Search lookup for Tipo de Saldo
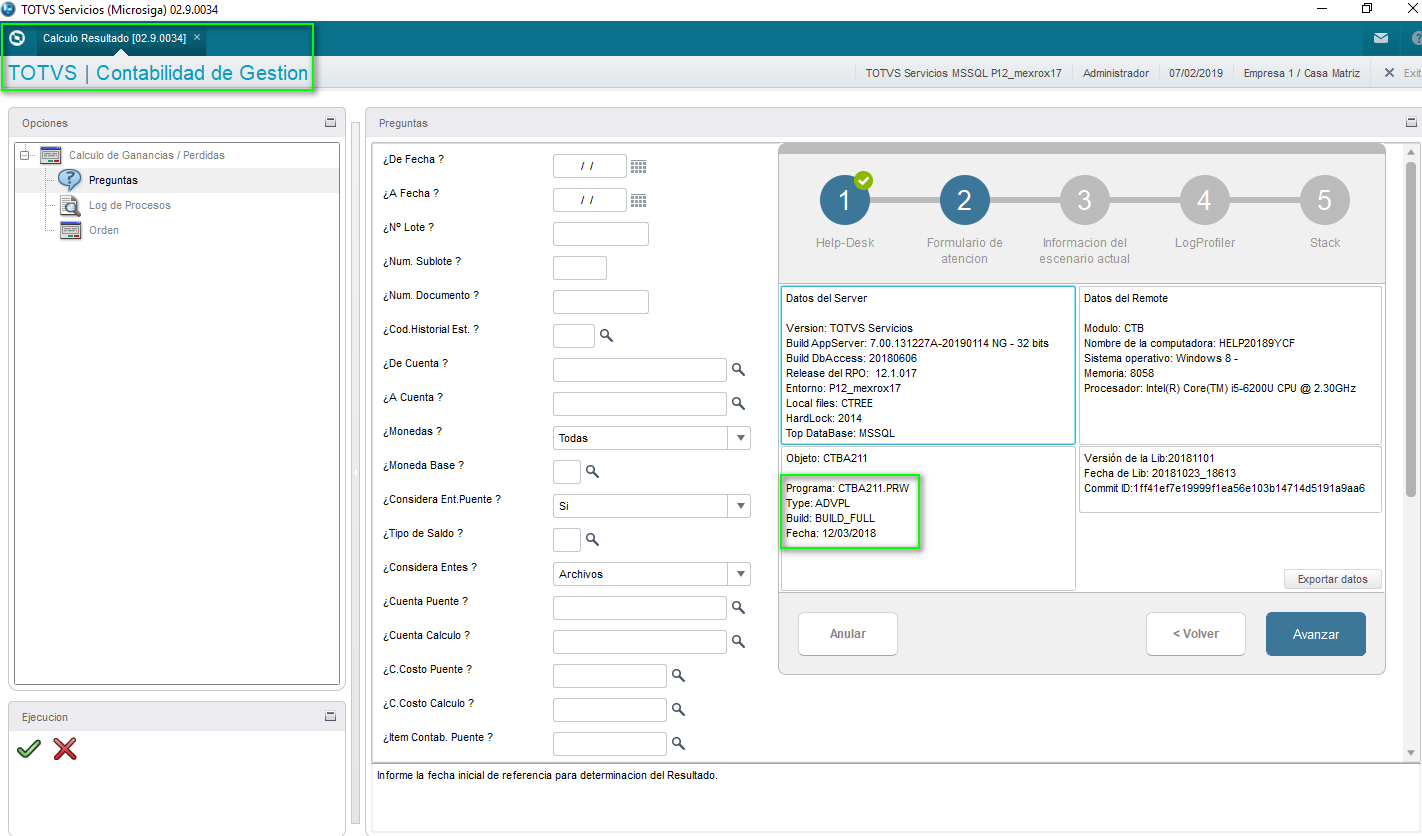 click(592, 540)
